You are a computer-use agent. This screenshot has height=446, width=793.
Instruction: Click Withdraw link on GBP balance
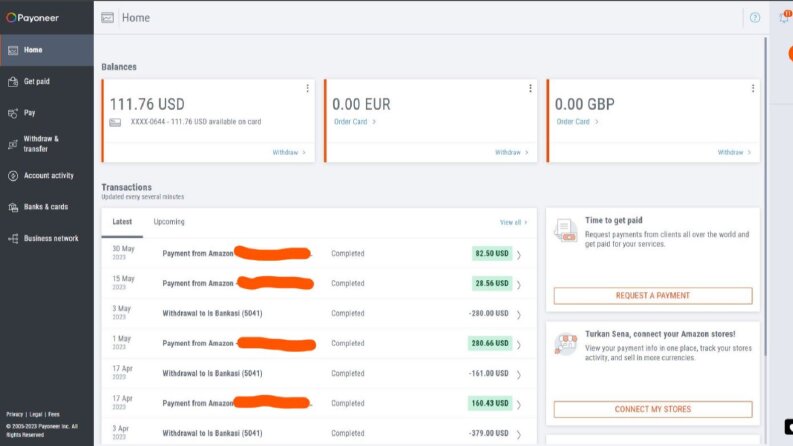tap(734, 152)
